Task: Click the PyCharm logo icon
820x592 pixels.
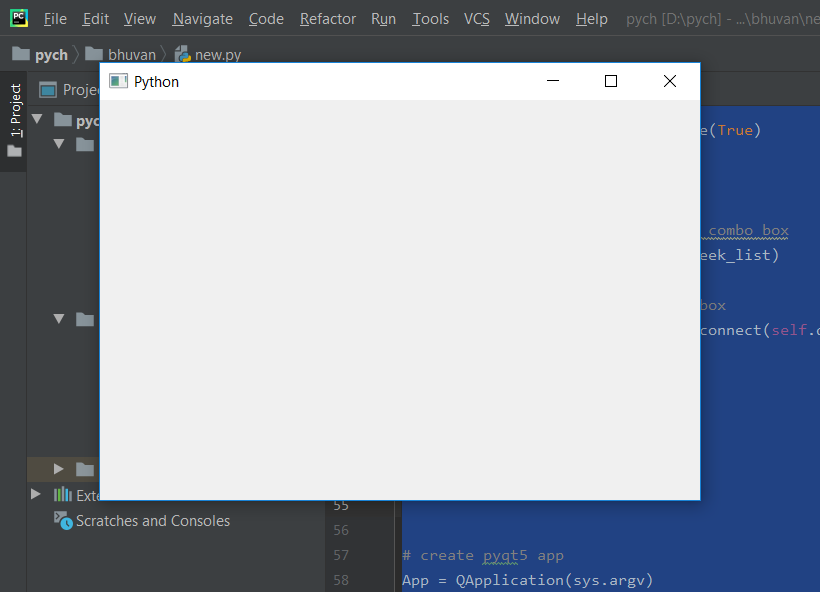Action: [x=19, y=18]
